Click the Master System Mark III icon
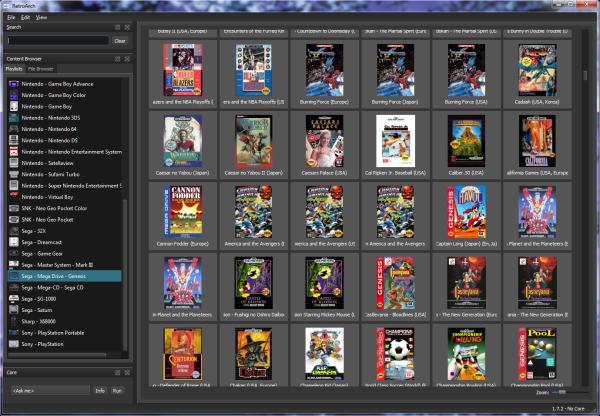Screen dimensions: 600x416 [x=14, y=265]
